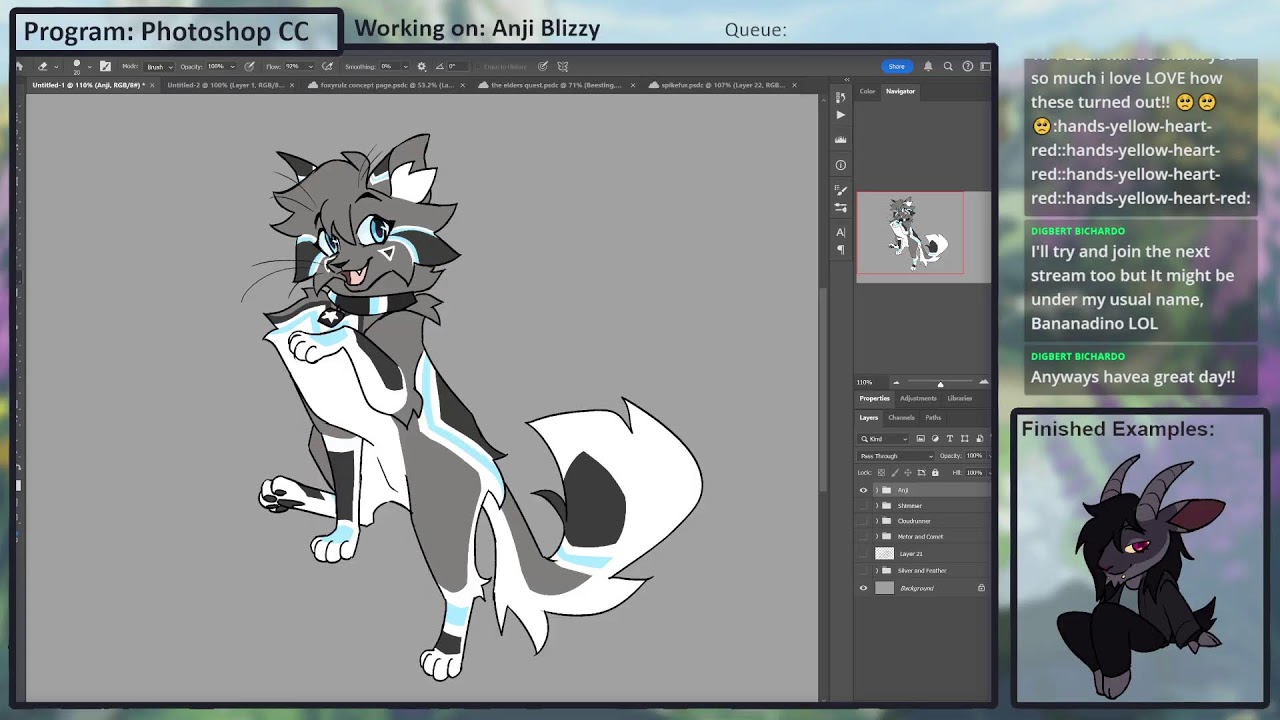
Task: Expand the Silver and Feather group
Action: pyautogui.click(x=877, y=571)
